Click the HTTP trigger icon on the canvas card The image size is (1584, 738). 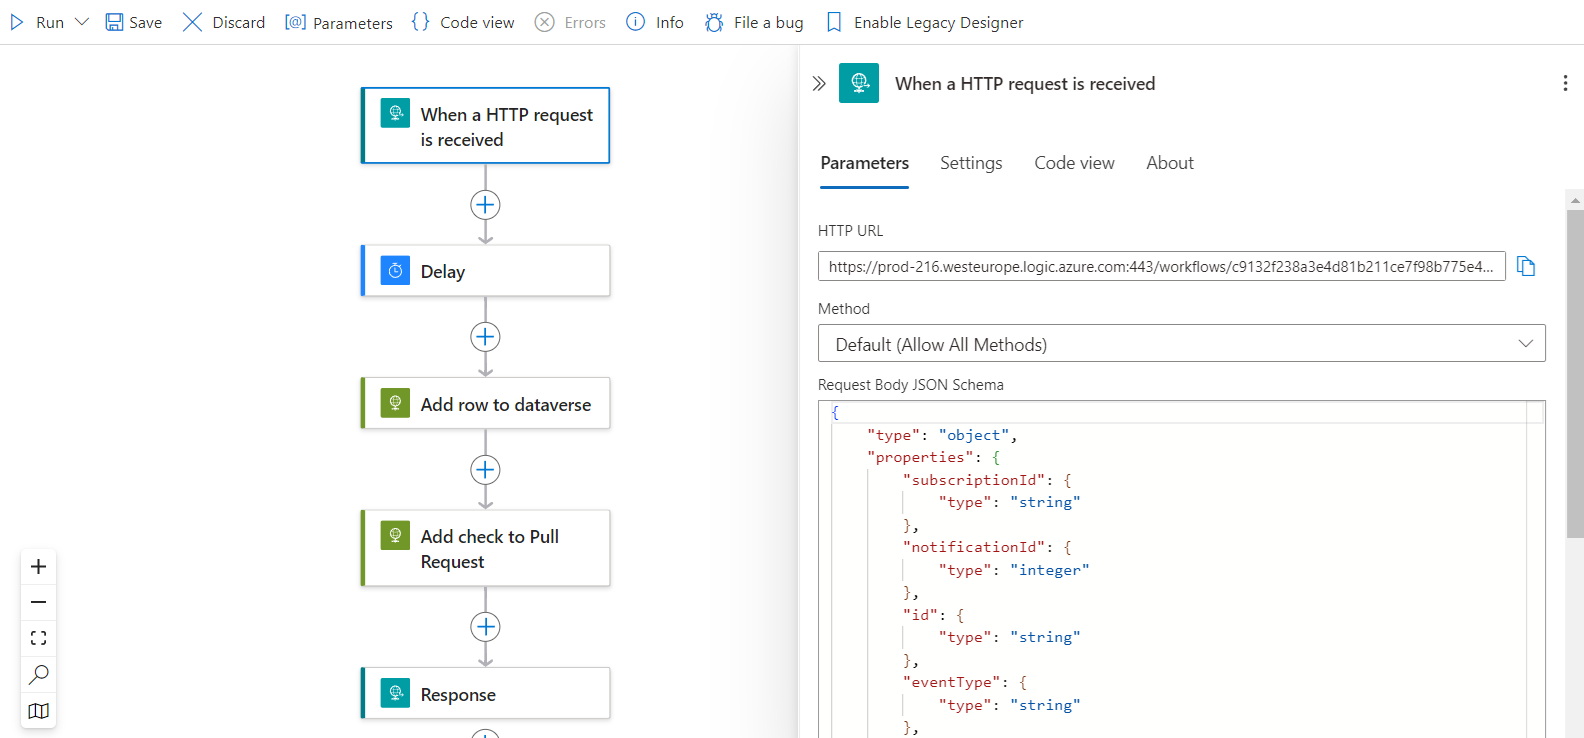pyautogui.click(x=396, y=113)
